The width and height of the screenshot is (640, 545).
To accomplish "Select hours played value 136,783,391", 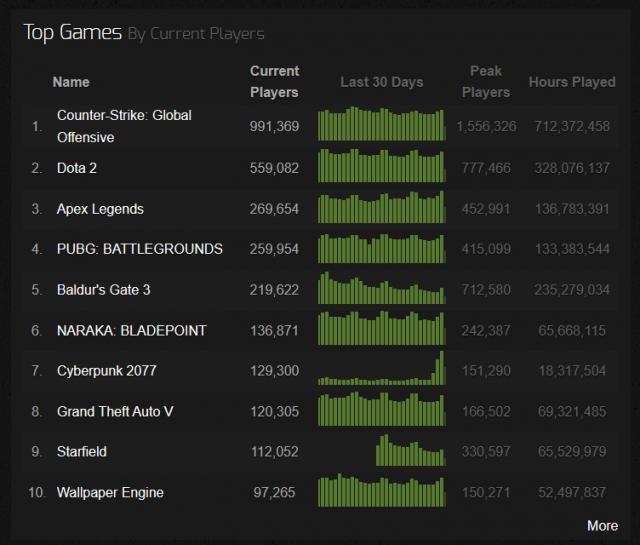I will pyautogui.click(x=572, y=209).
